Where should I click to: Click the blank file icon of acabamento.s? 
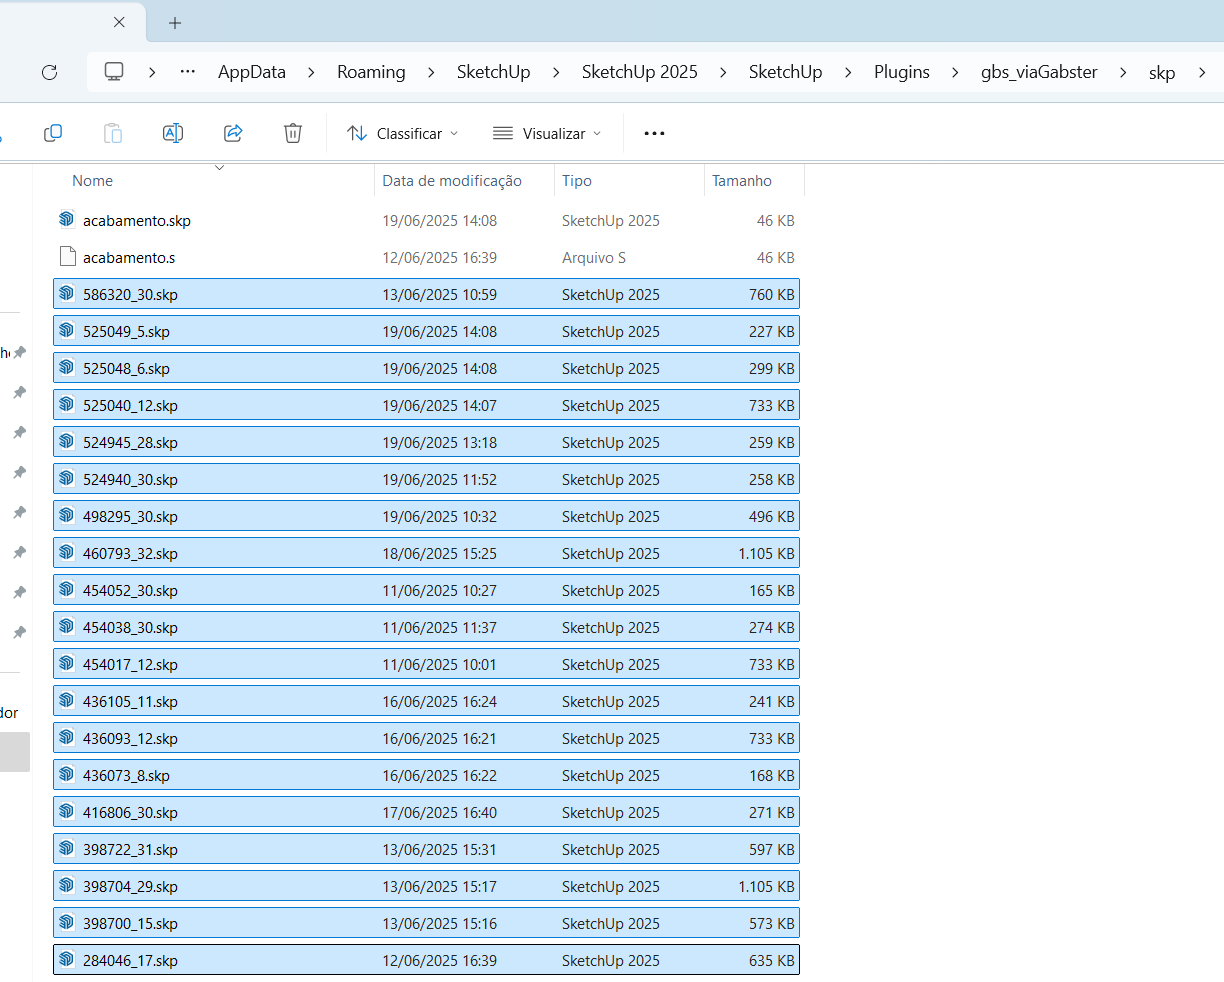pyautogui.click(x=67, y=256)
